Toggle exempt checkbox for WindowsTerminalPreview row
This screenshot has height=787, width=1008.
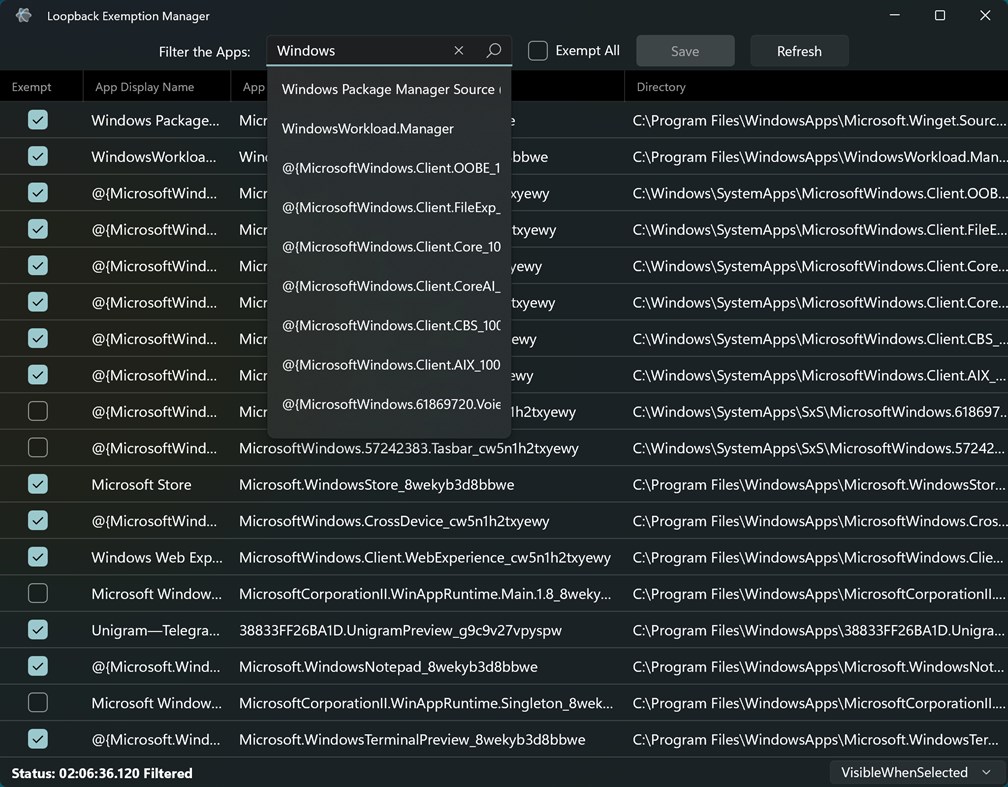tap(38, 739)
